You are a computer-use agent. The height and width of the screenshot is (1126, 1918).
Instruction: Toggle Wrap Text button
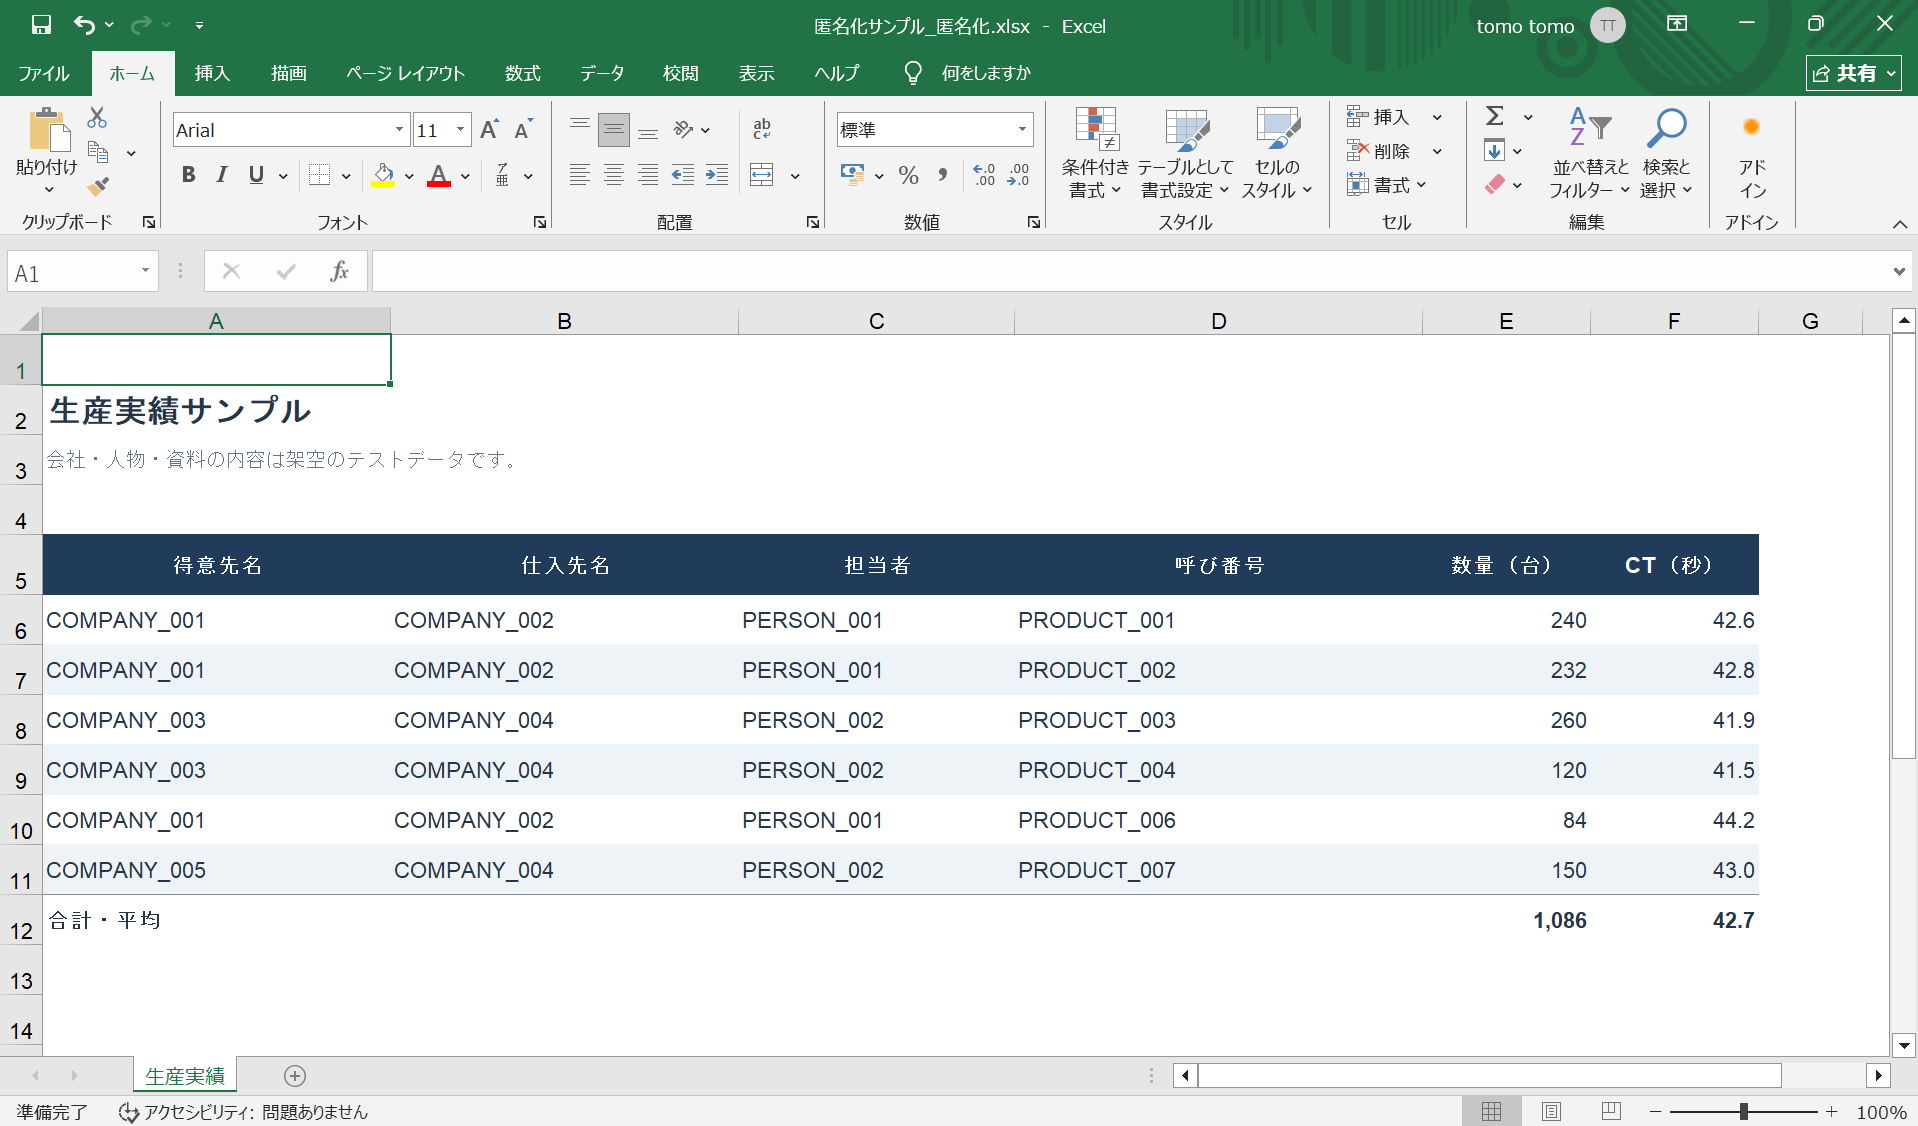[762, 129]
